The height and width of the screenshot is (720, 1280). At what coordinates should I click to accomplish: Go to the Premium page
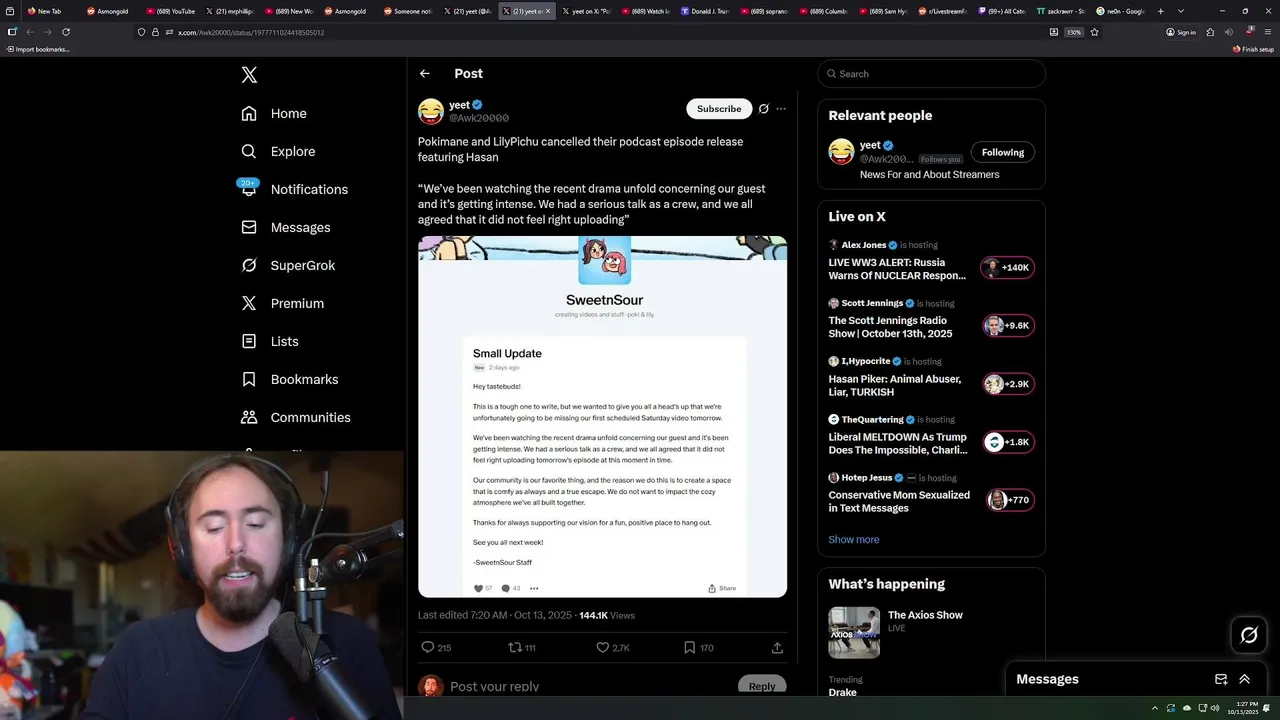[x=282, y=304]
